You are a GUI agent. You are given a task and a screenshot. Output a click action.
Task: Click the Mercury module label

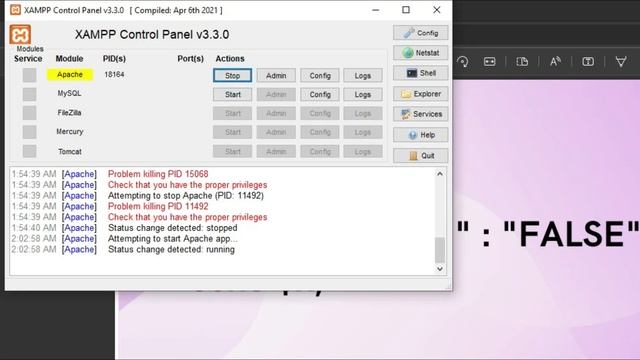click(x=70, y=131)
